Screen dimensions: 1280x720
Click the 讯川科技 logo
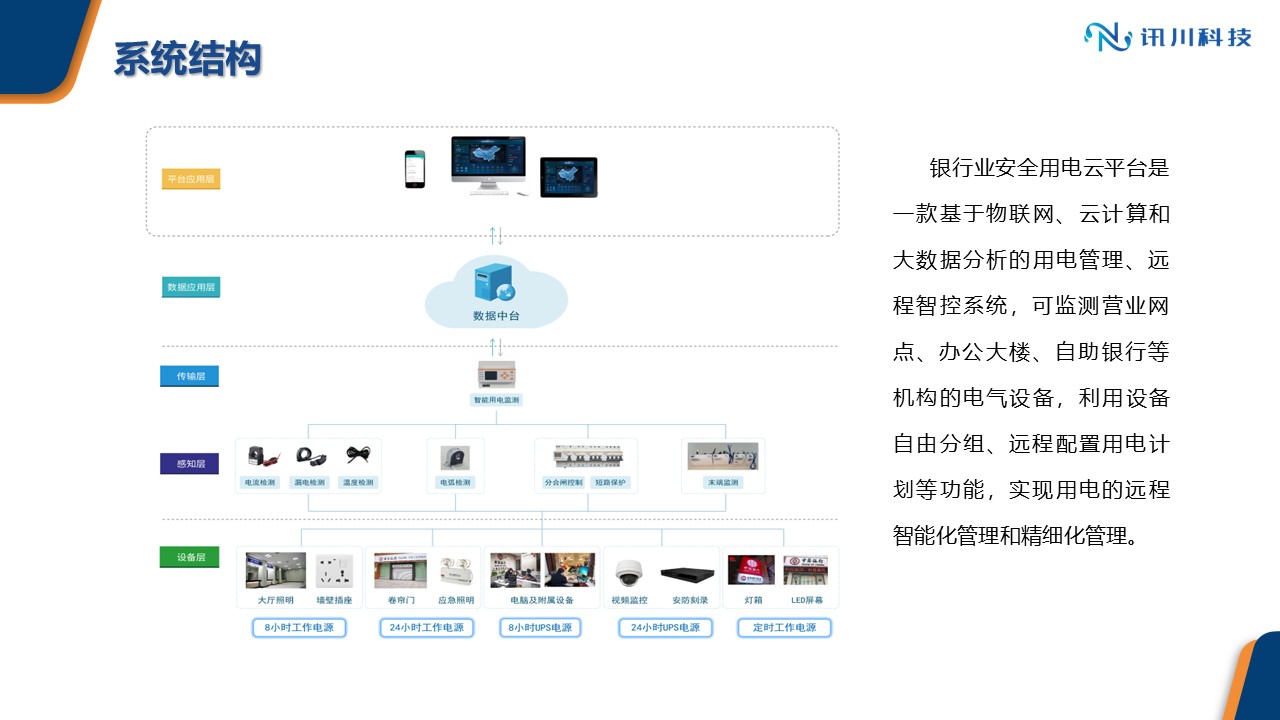click(x=1168, y=37)
